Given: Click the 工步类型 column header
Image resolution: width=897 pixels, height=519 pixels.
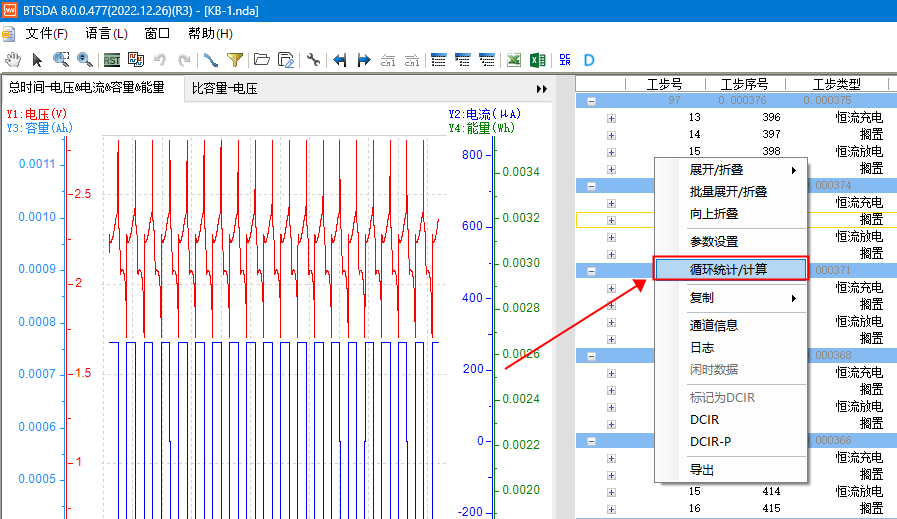Looking at the screenshot, I should tap(836, 84).
